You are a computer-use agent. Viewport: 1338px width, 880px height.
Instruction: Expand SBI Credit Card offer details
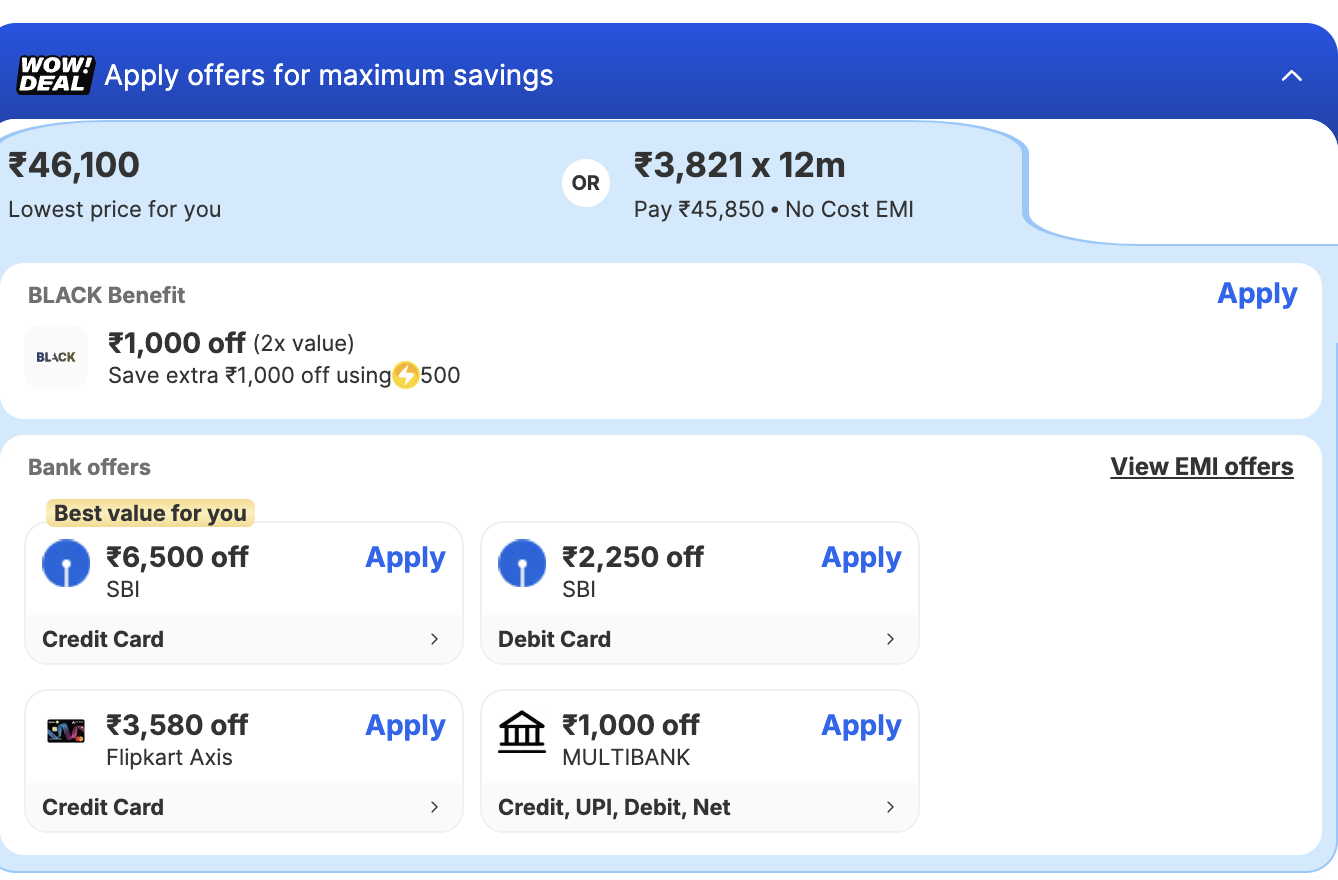[434, 639]
